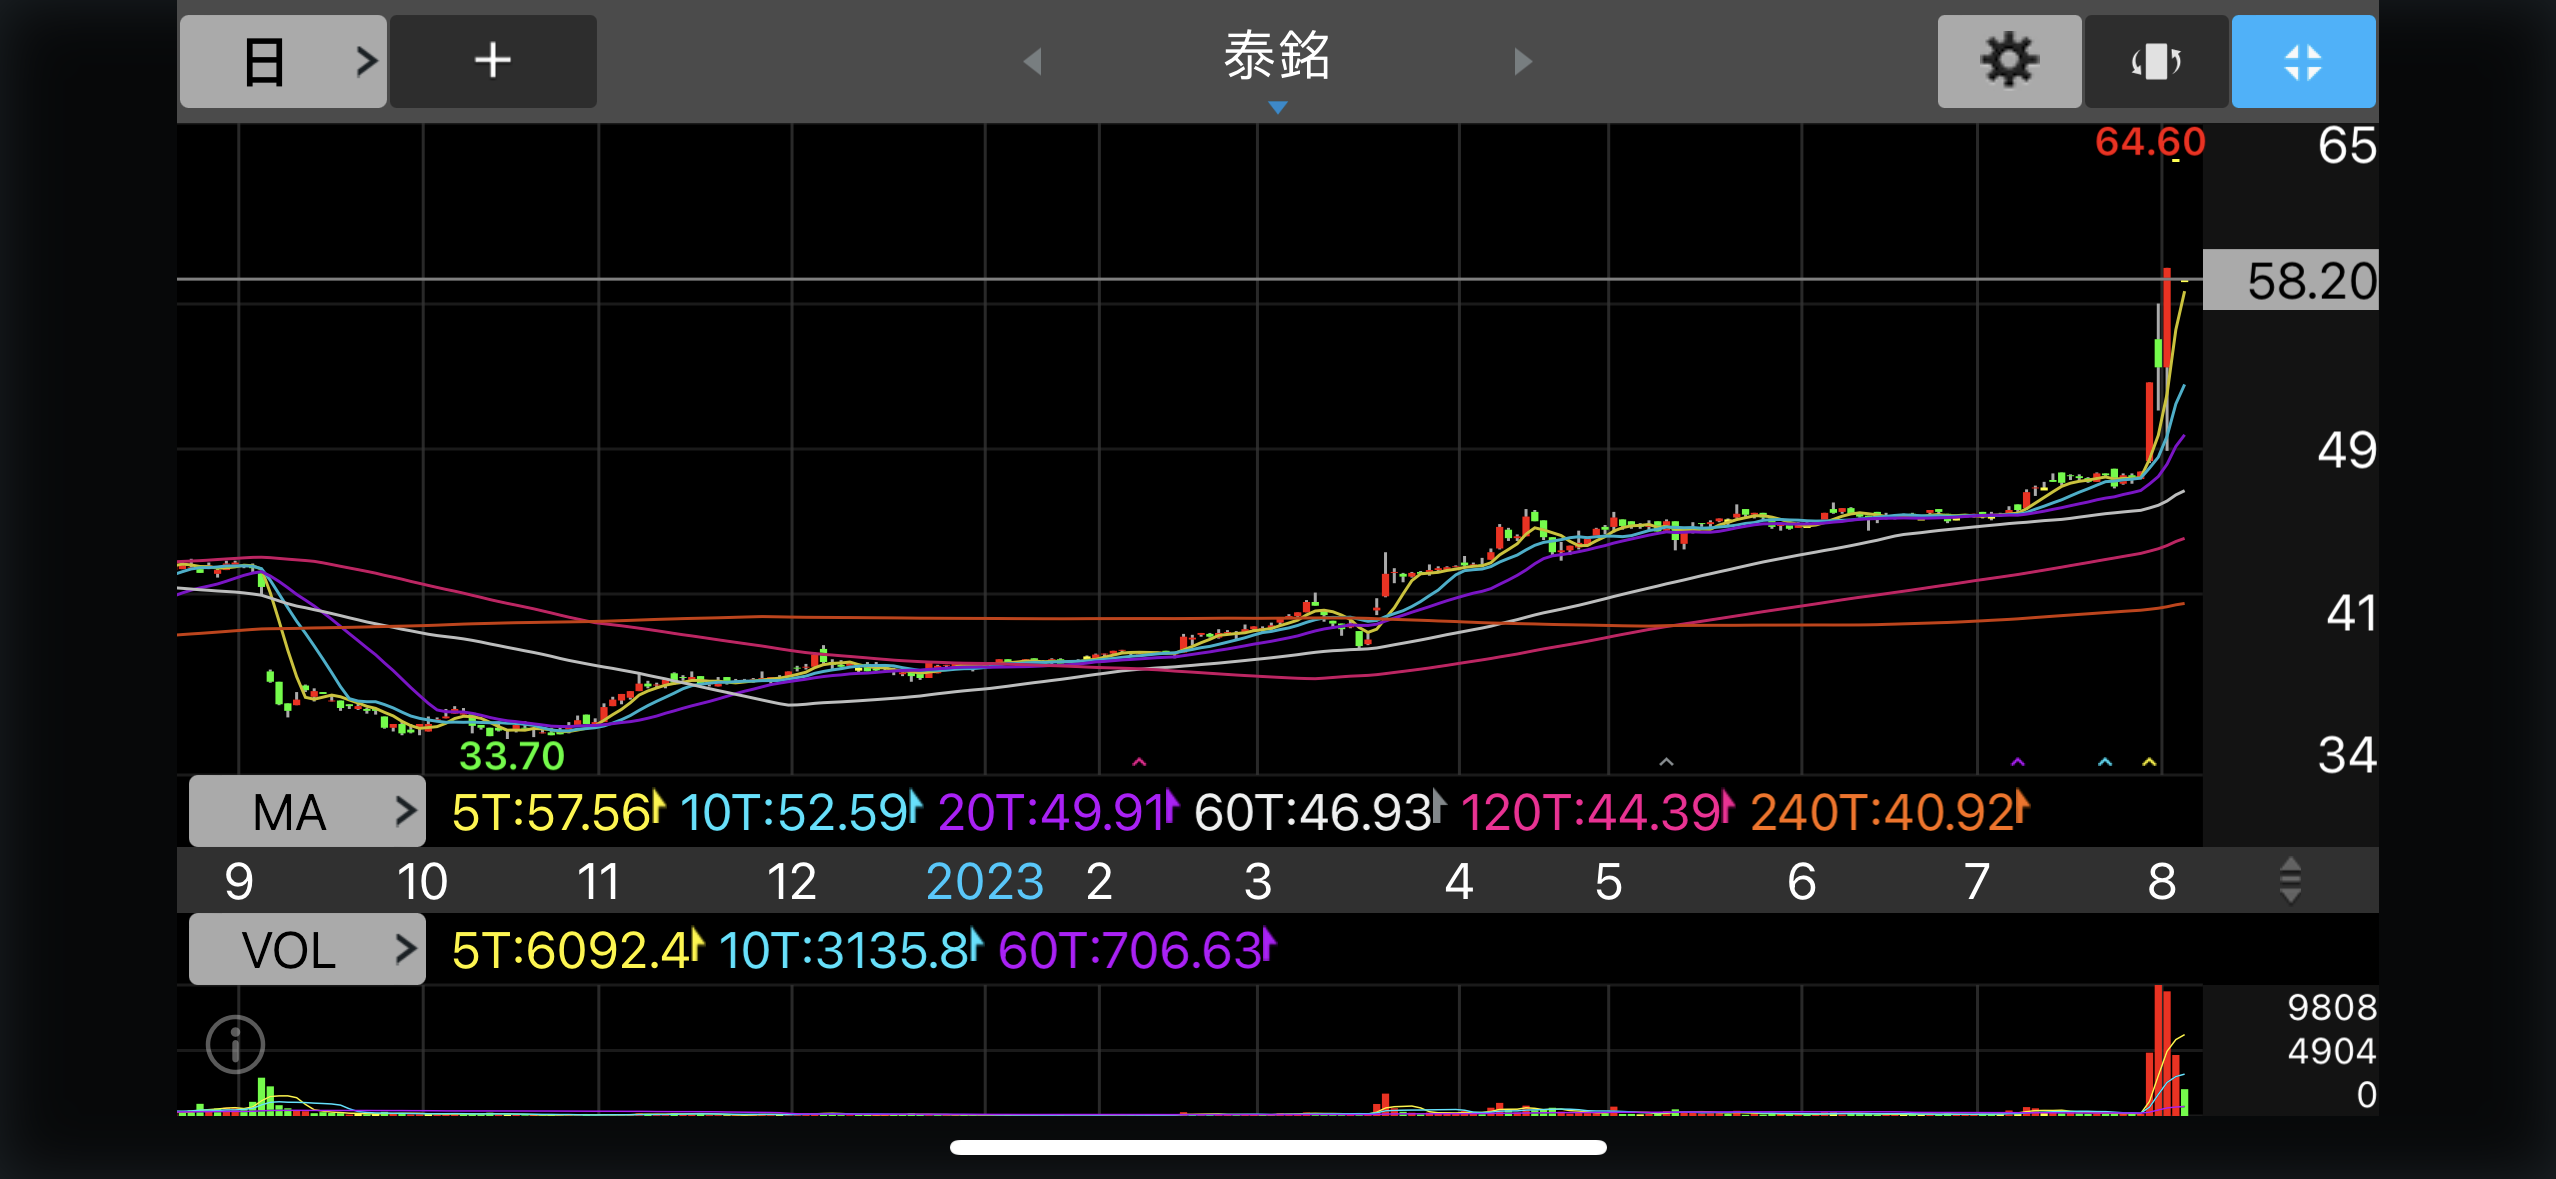Tap the 2023 year axis label
This screenshot has height=1179, width=2556.
tap(985, 881)
